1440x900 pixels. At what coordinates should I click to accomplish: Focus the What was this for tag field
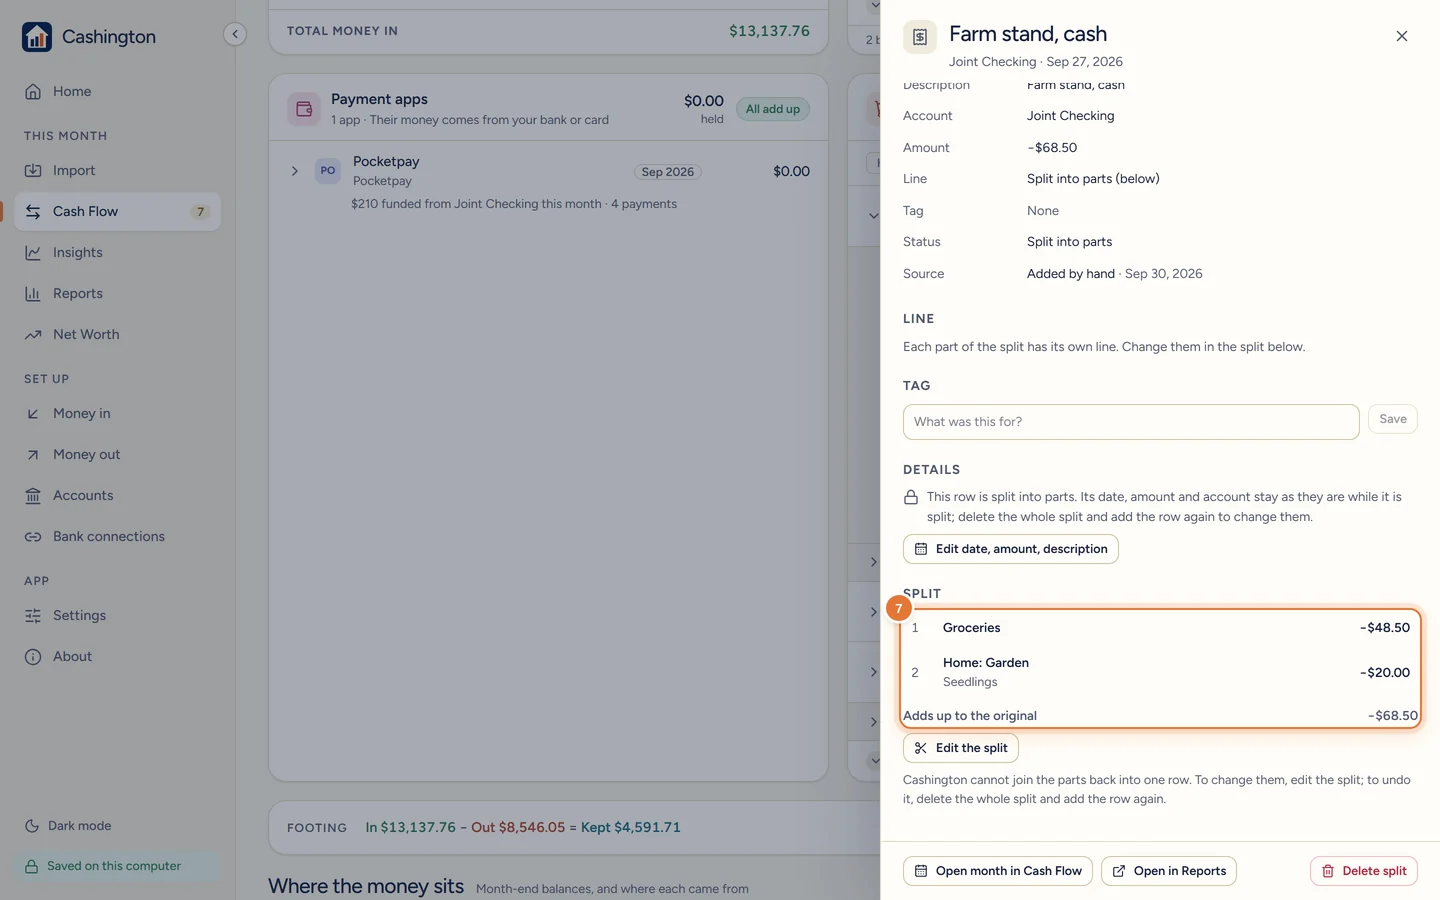pyautogui.click(x=1131, y=422)
